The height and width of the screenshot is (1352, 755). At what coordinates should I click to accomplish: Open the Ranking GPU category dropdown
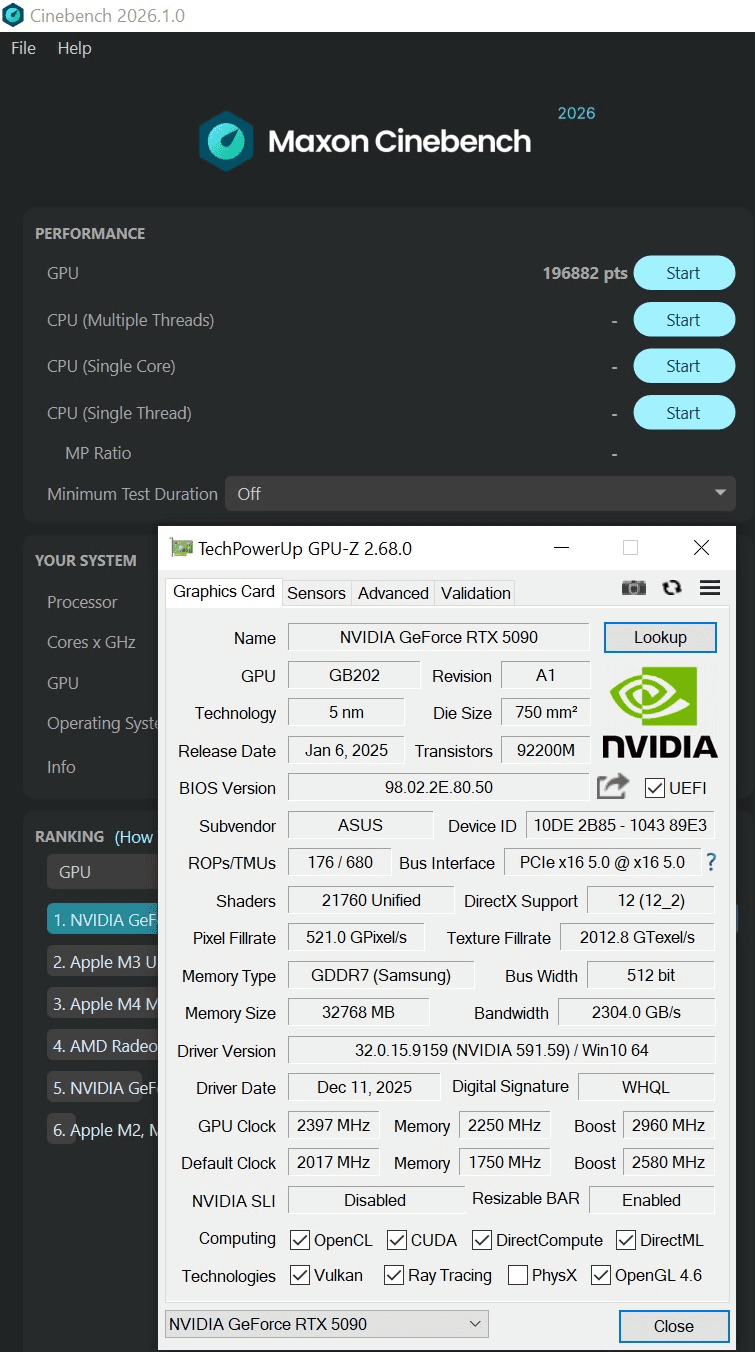(x=103, y=872)
